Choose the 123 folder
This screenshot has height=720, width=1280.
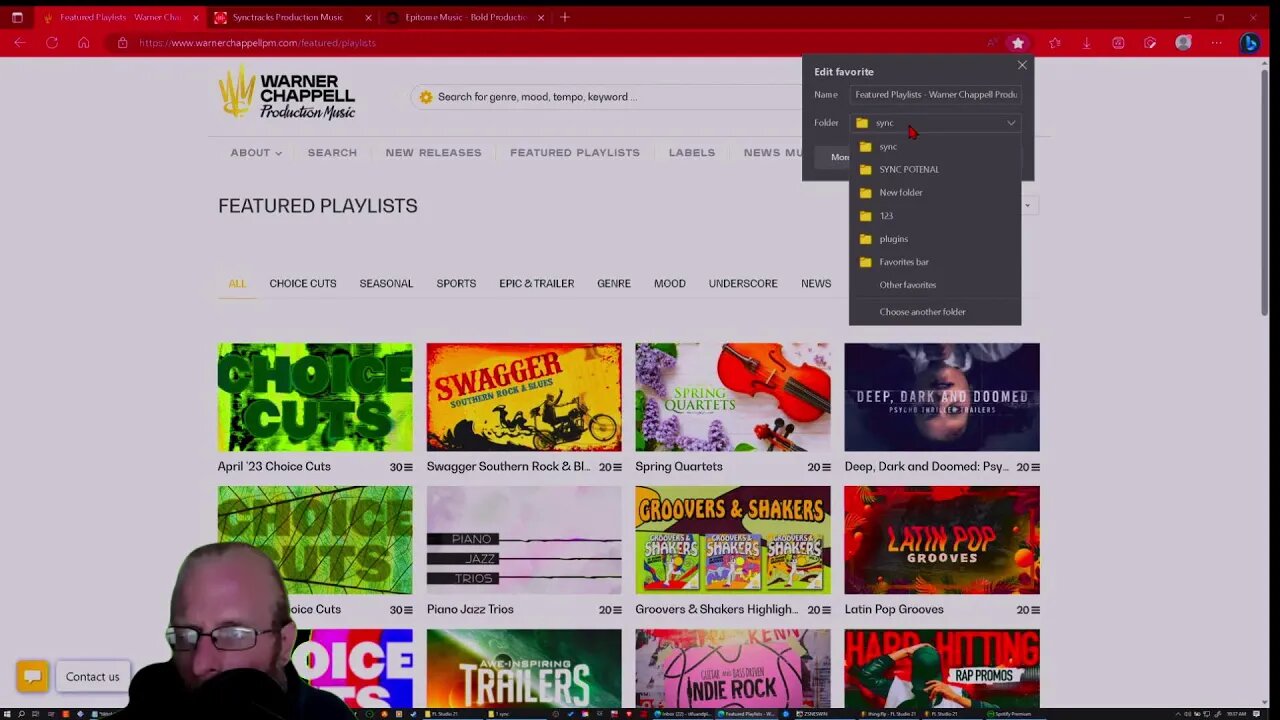click(x=935, y=216)
